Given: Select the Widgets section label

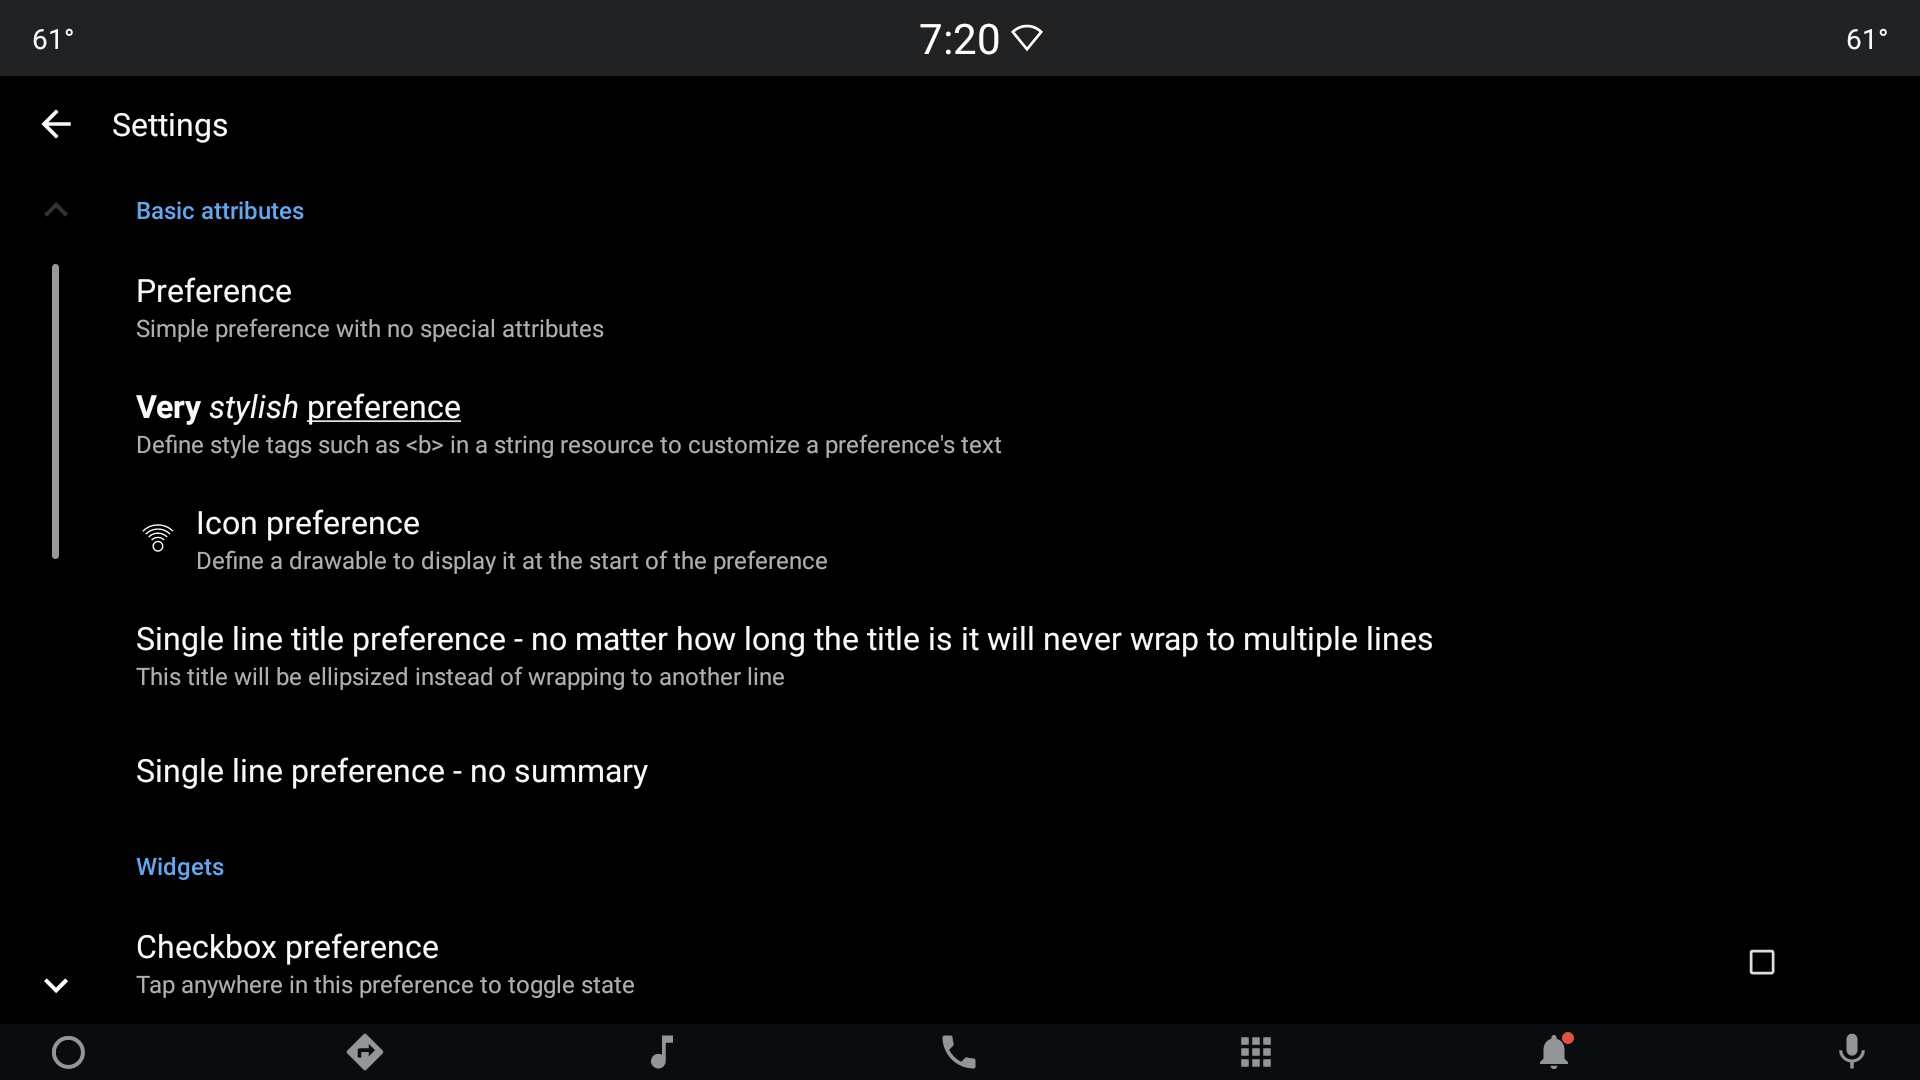Looking at the screenshot, I should 179,866.
